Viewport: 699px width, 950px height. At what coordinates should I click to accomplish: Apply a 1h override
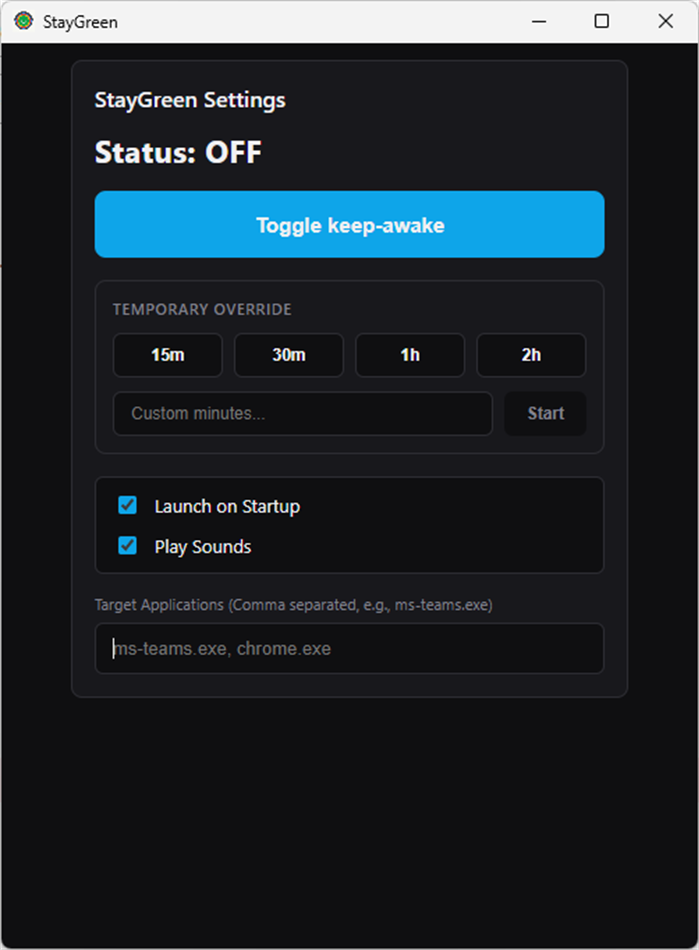coord(409,355)
